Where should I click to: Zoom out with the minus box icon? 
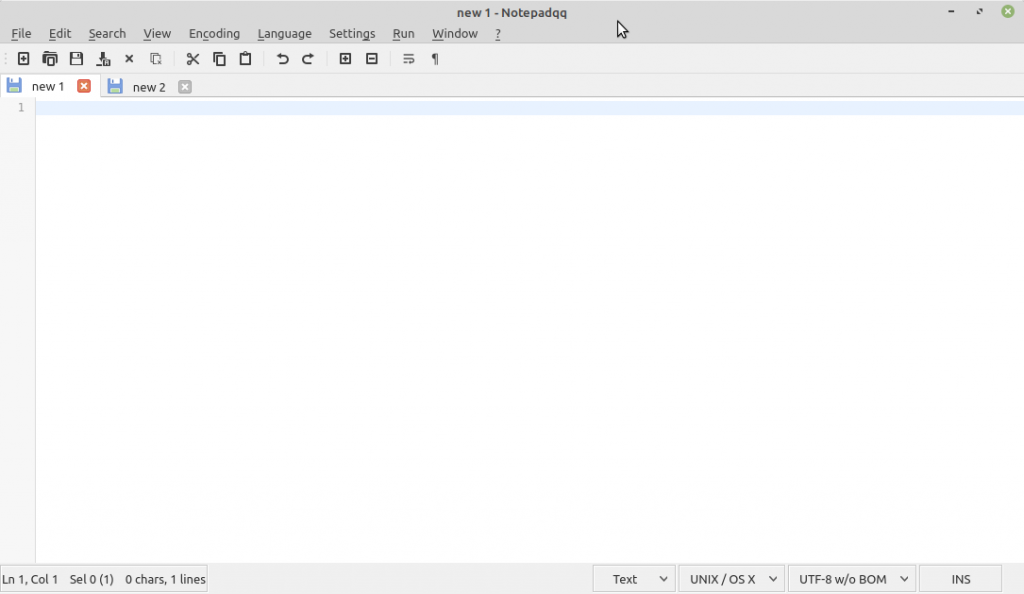(372, 59)
